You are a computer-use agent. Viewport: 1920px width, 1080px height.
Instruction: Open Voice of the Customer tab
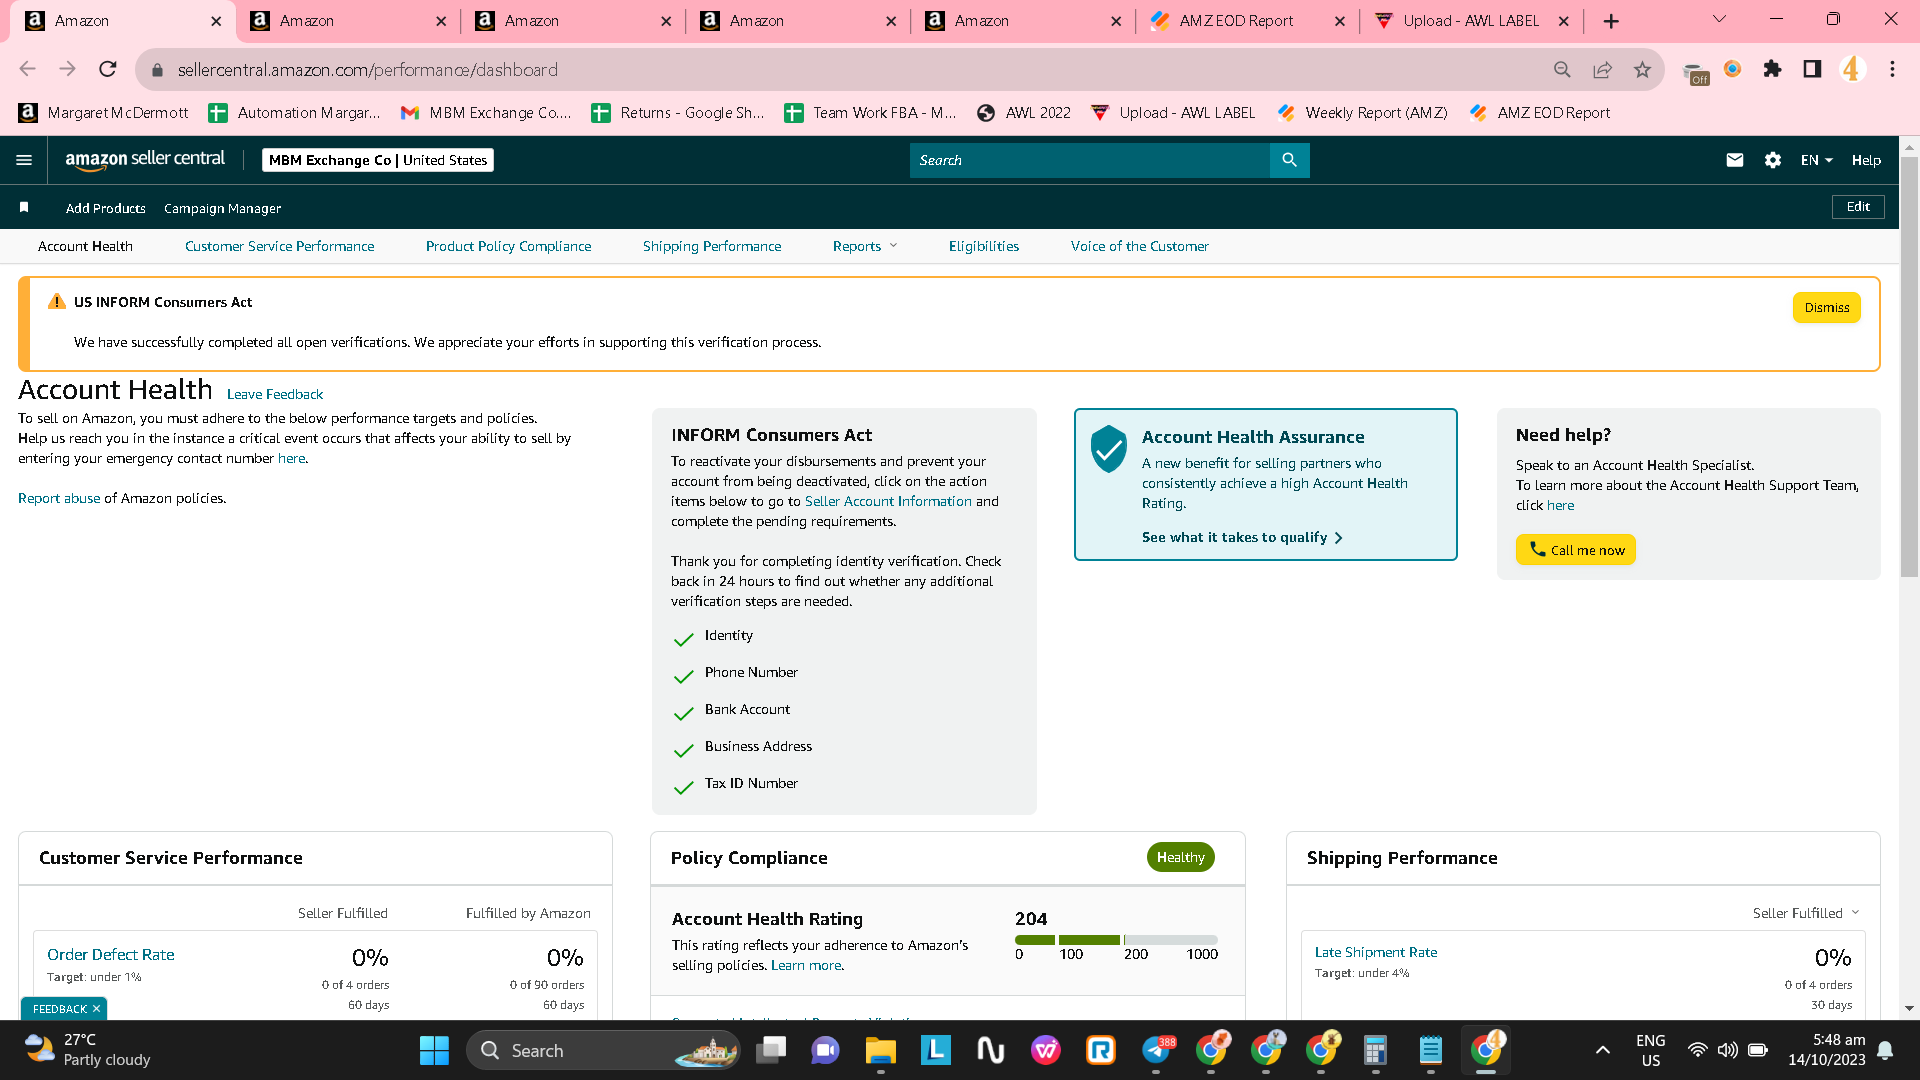pyautogui.click(x=1139, y=246)
